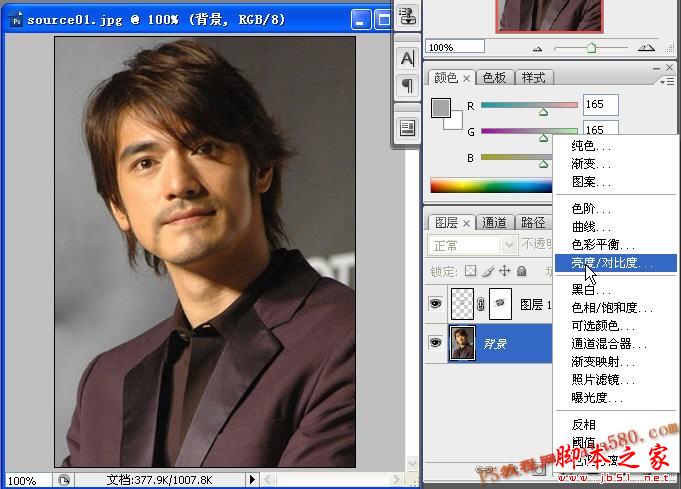Select the 图层 1 layer mask thumbnail

click(500, 304)
